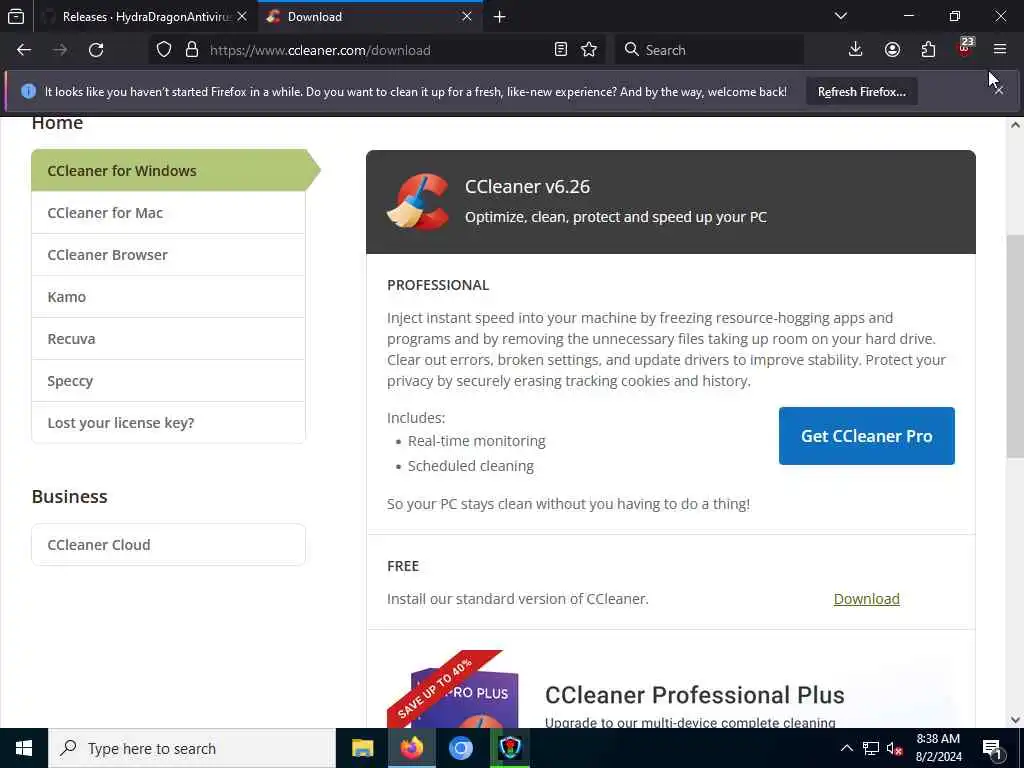
Task: Open a new browser tab
Action: [x=500, y=17]
